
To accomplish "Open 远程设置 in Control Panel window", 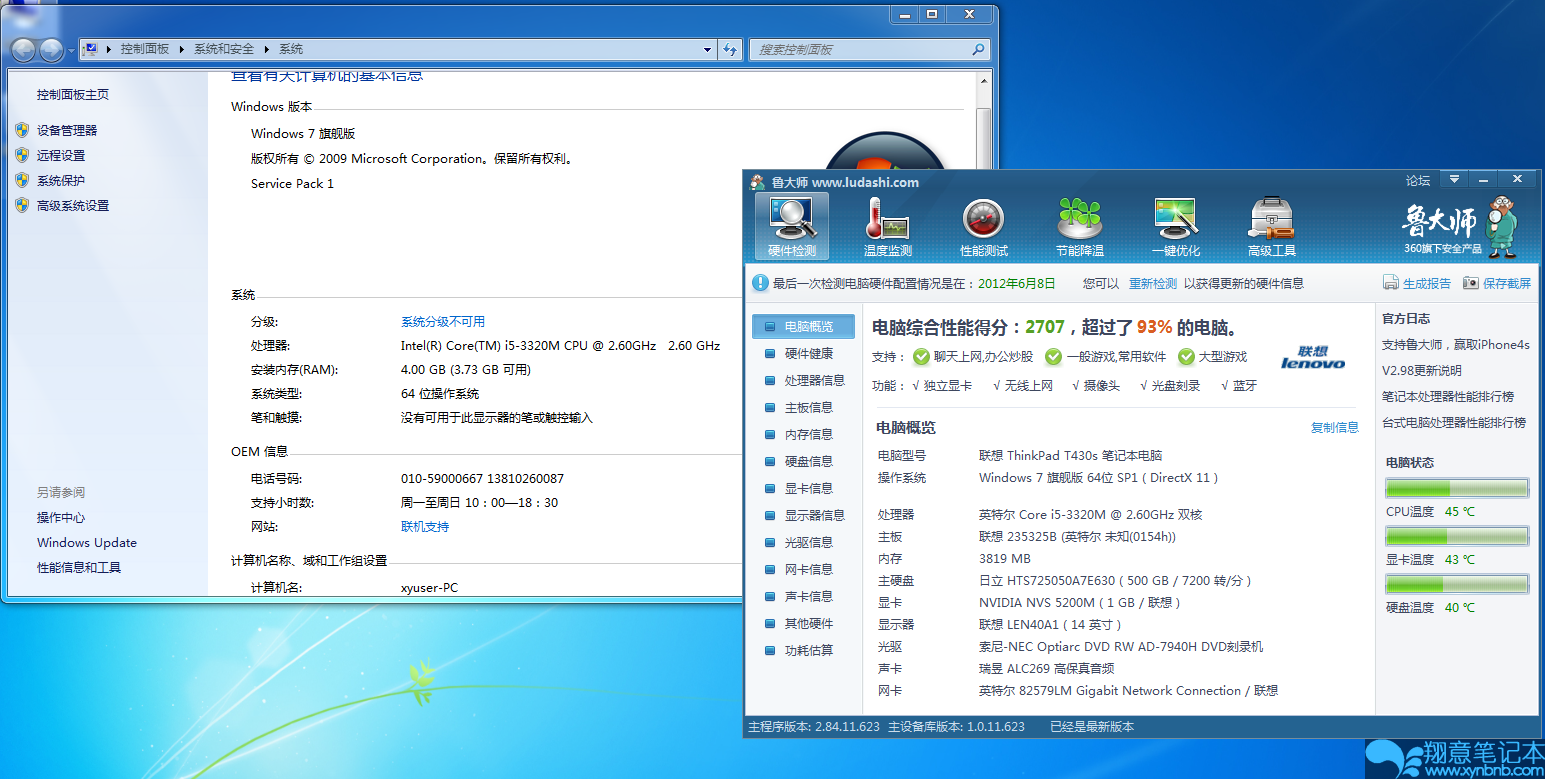I will coord(61,155).
